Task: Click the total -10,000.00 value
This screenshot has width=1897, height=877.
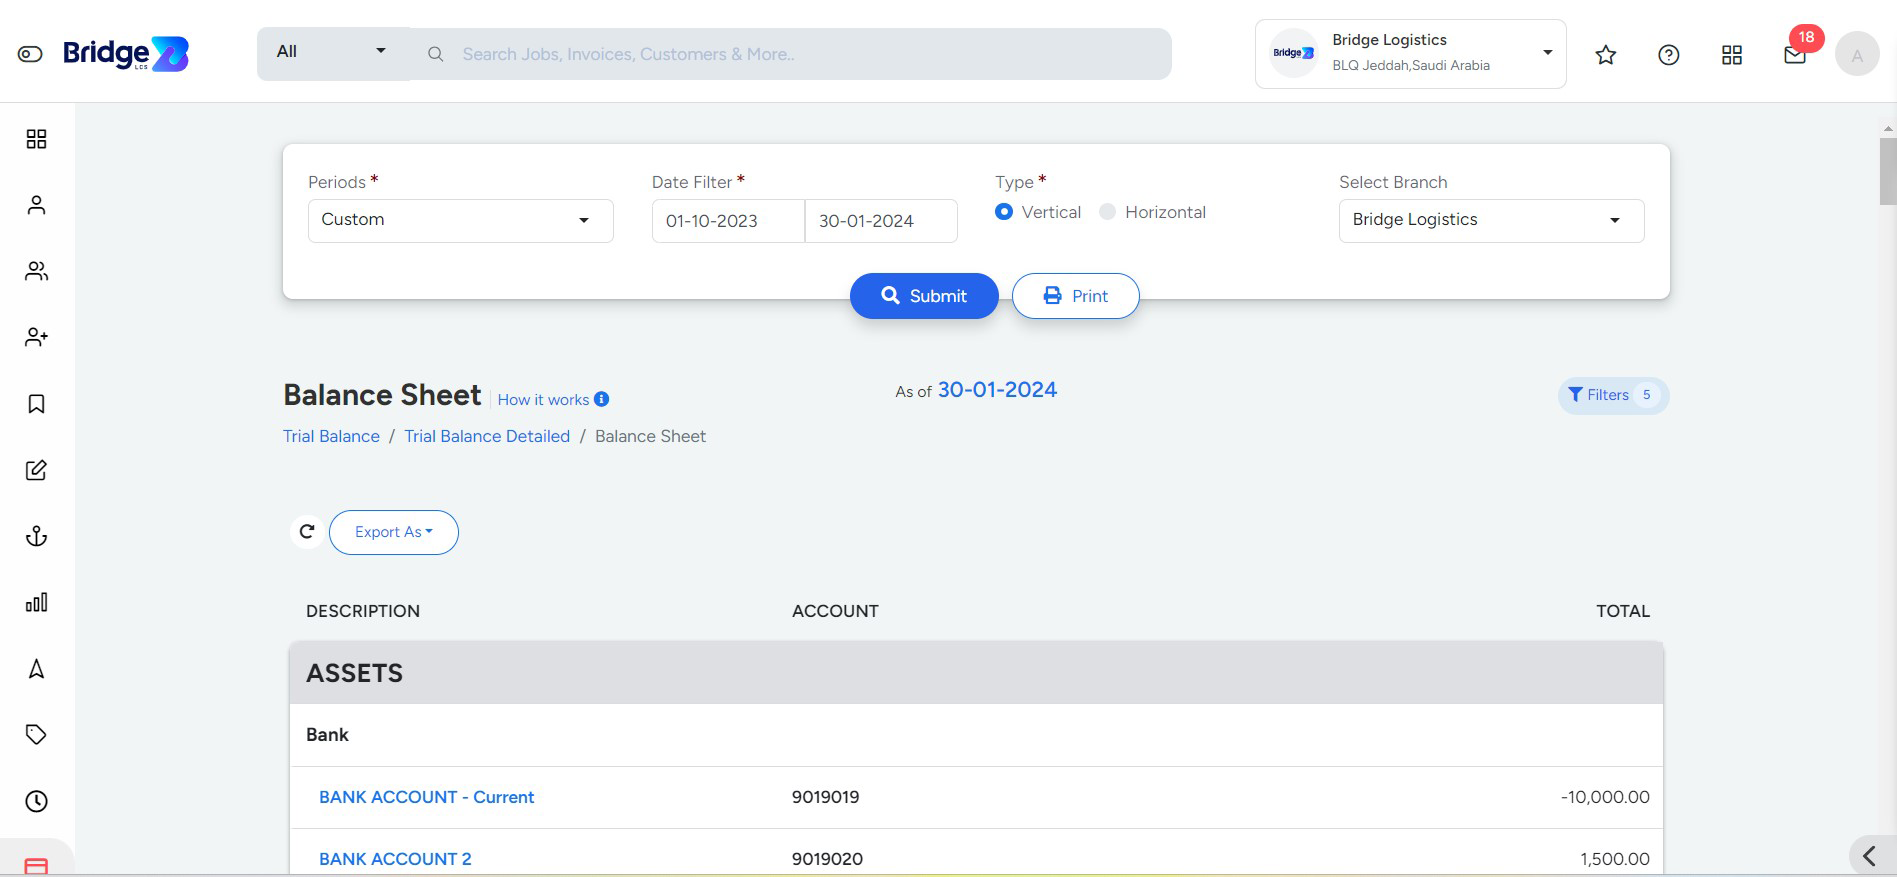Action: pyautogui.click(x=1605, y=797)
